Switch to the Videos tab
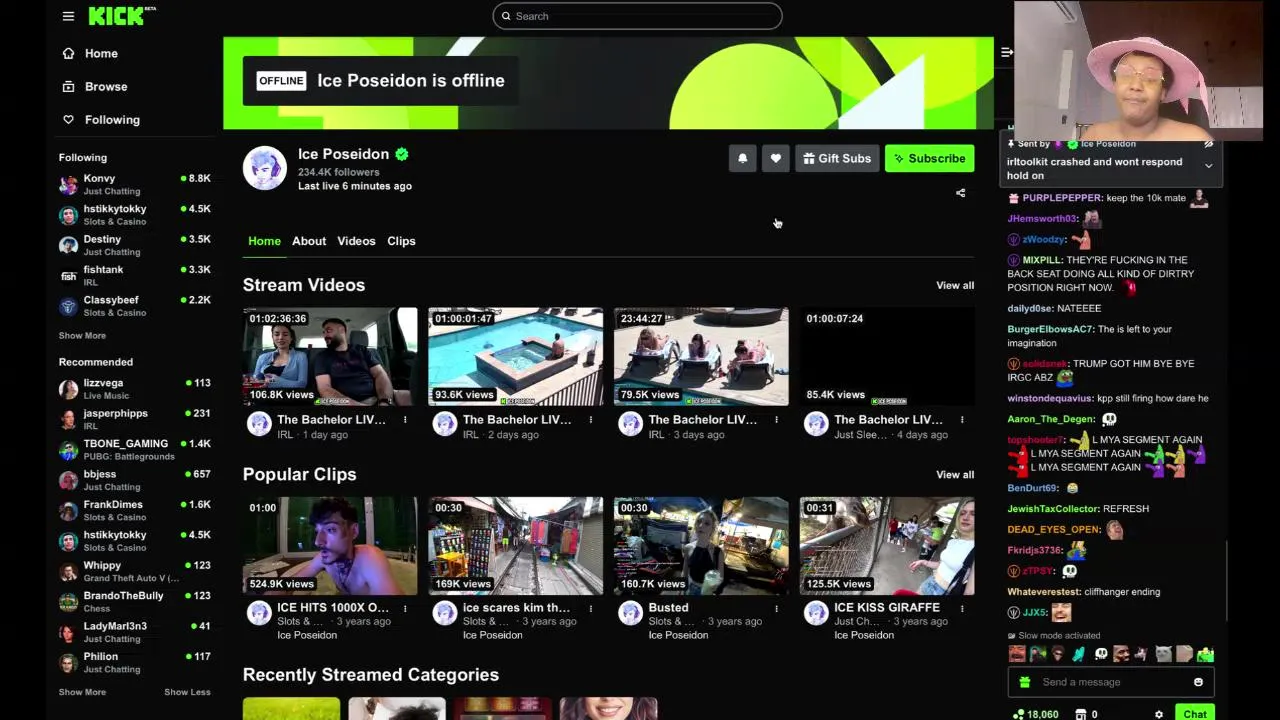Viewport: 1280px width, 720px height. (x=356, y=241)
